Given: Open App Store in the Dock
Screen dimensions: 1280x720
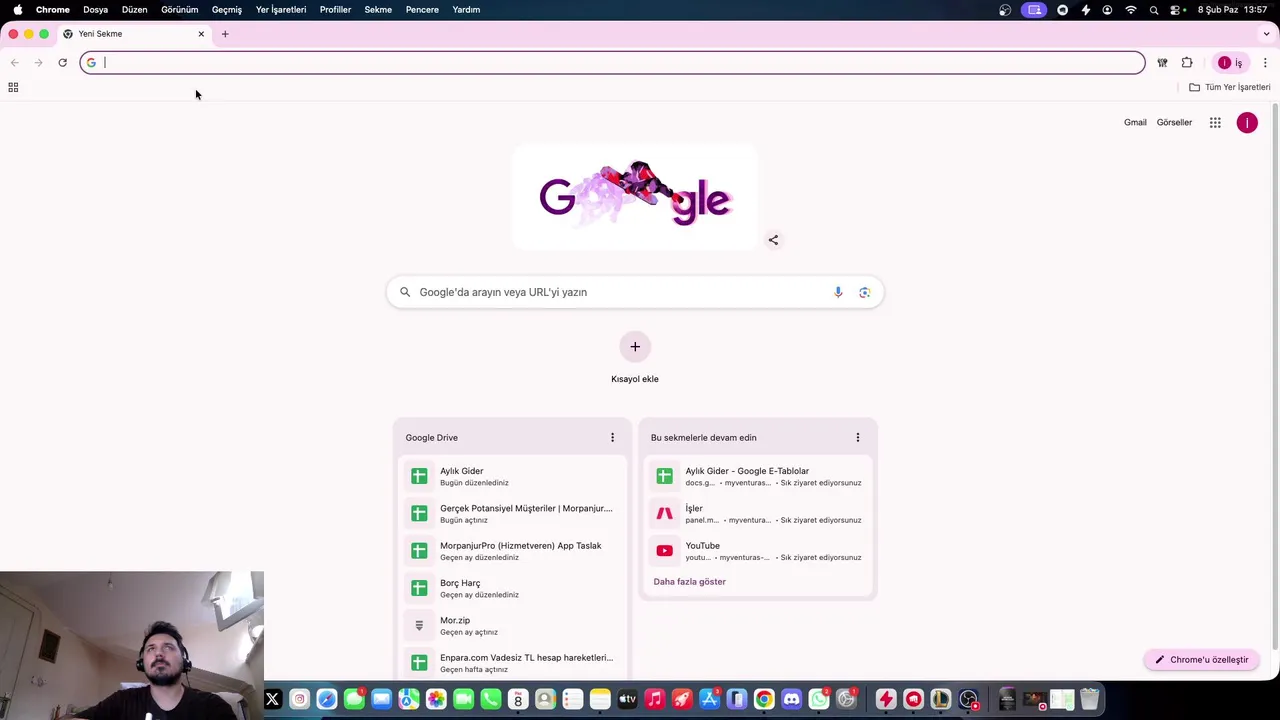Looking at the screenshot, I should click(710, 699).
